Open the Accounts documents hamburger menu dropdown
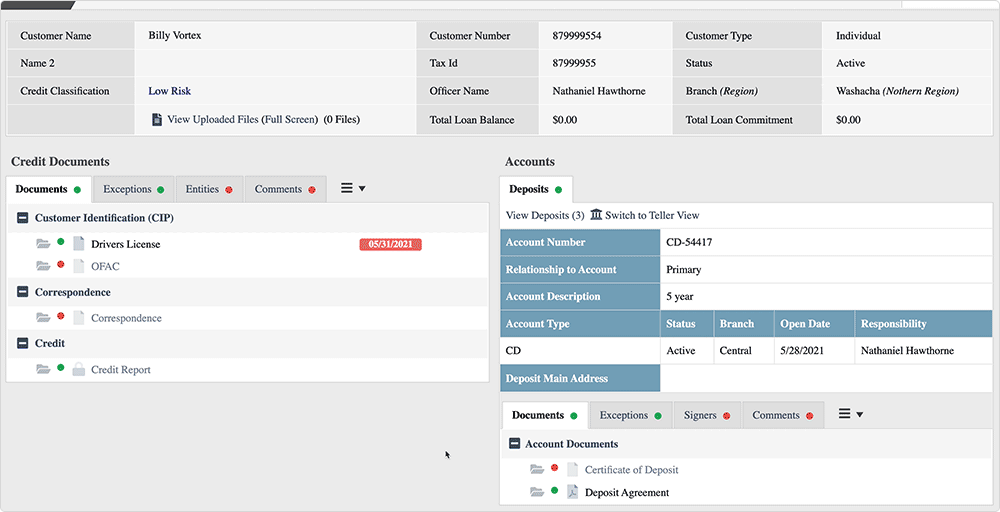 click(850, 414)
